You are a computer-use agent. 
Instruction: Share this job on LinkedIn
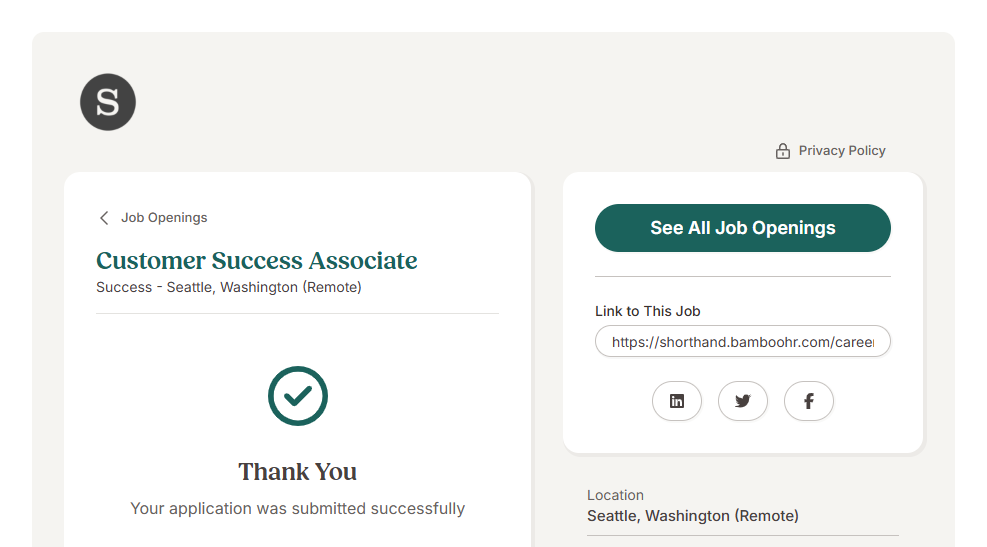point(677,401)
